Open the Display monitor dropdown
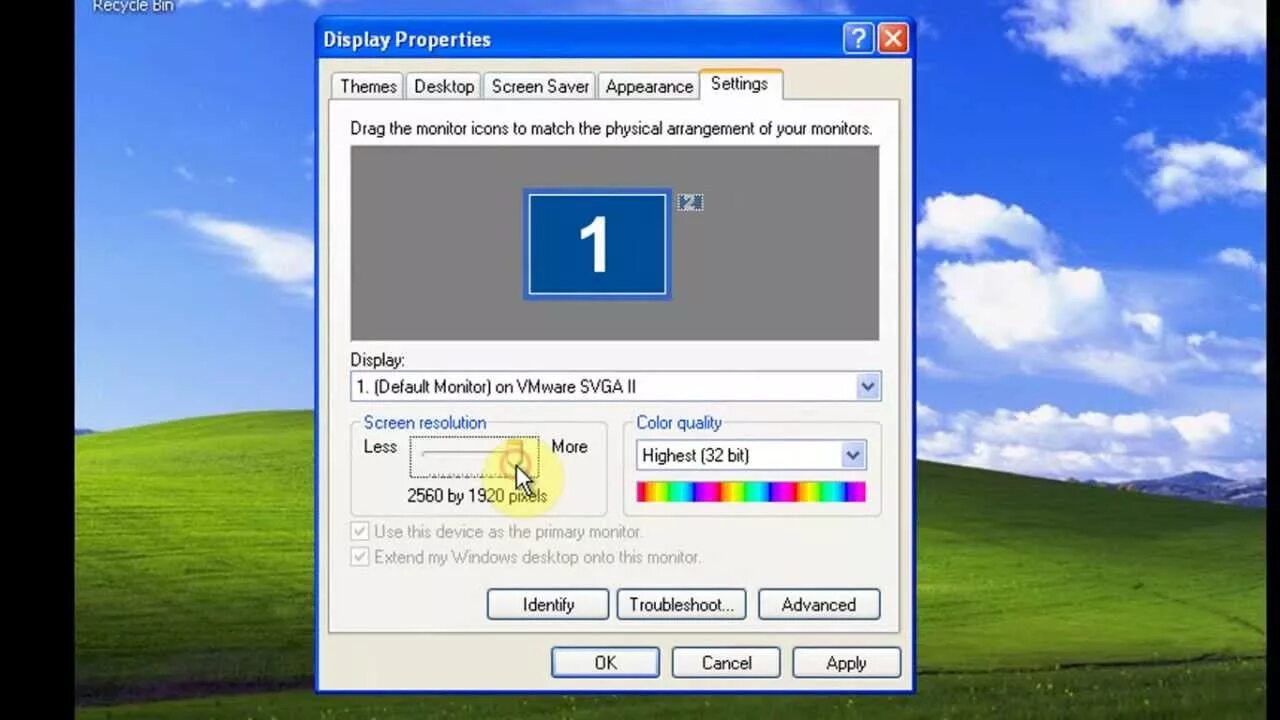1280x720 pixels. coord(615,386)
